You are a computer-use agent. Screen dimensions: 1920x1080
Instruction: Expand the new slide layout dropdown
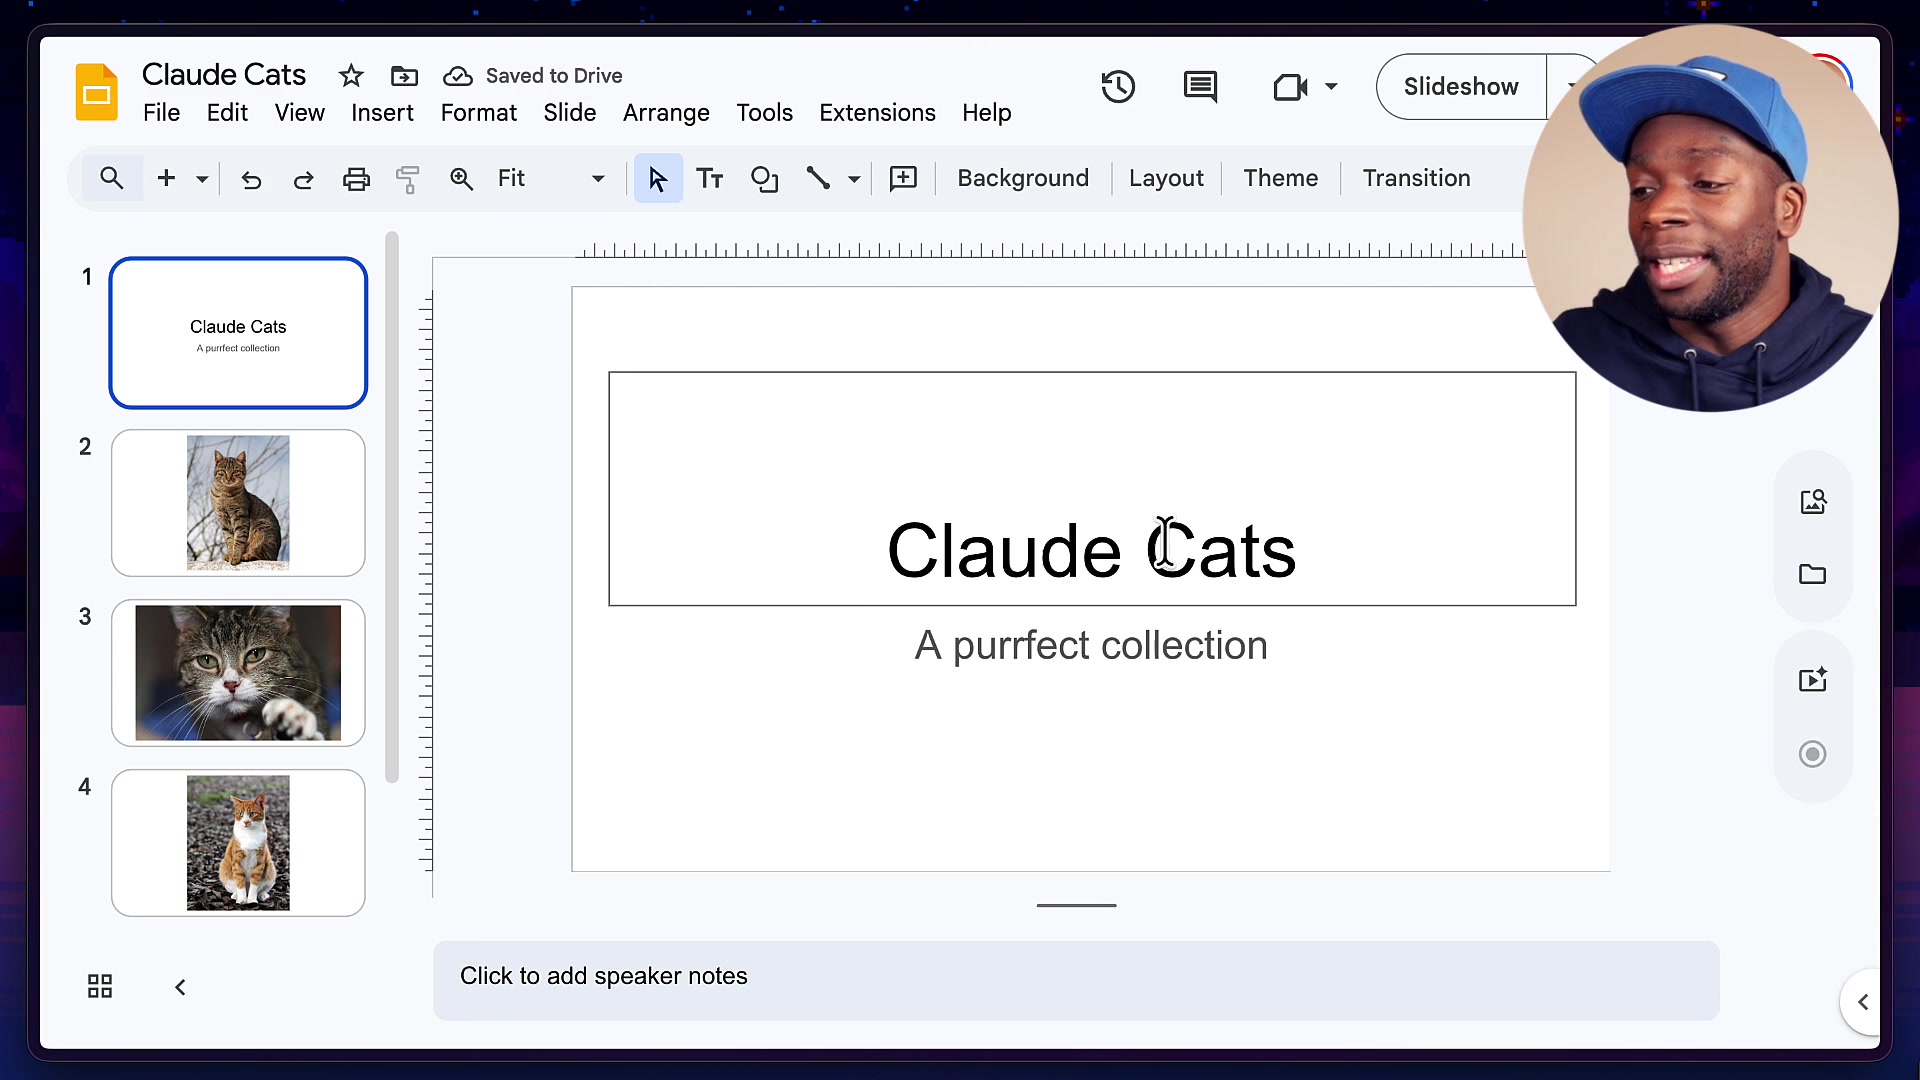pos(202,179)
